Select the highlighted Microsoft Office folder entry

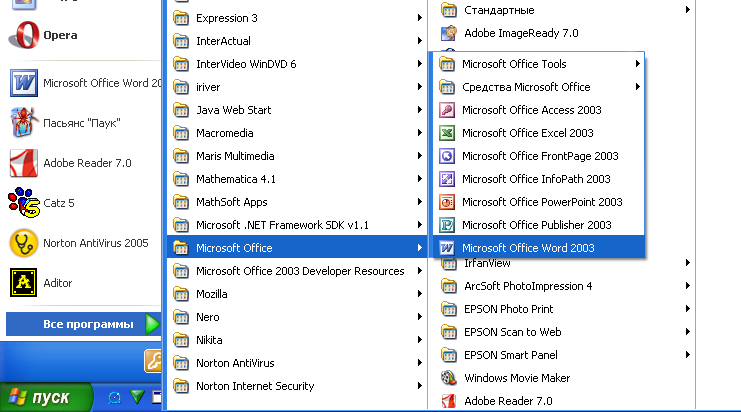pyautogui.click(x=297, y=248)
